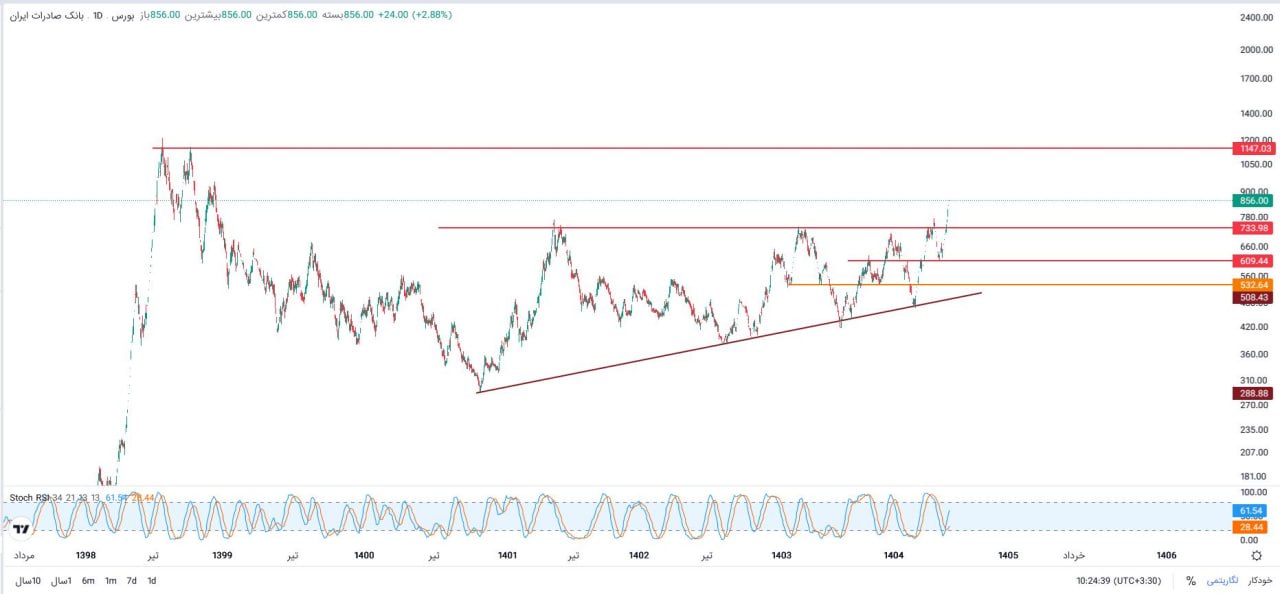Click the 2400.00 price scale value
This screenshot has height=594, width=1280.
pyautogui.click(x=1255, y=18)
